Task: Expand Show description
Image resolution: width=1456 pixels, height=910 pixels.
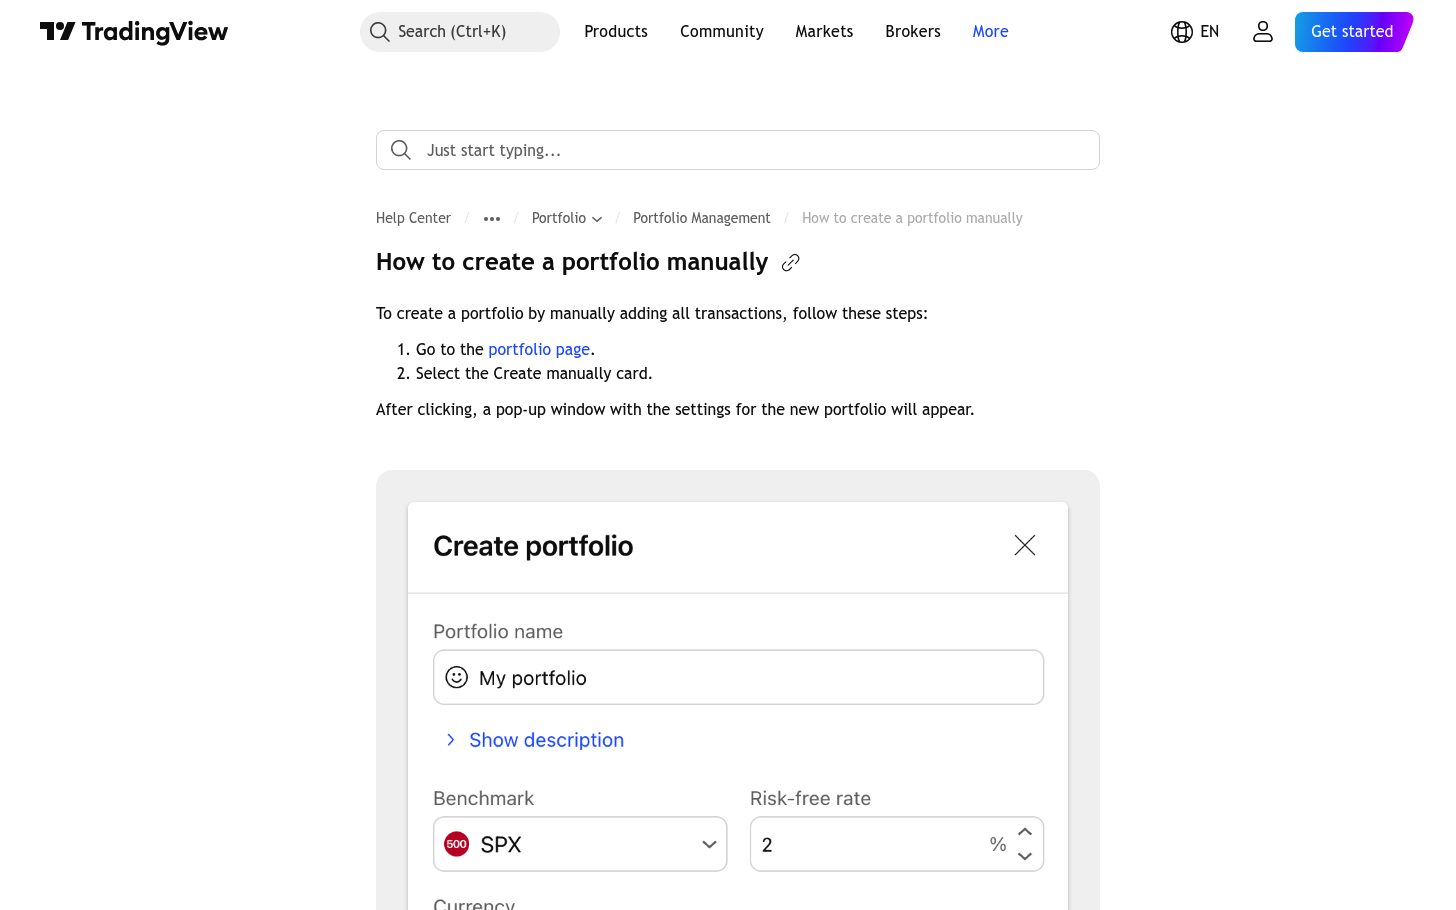Action: coord(534,740)
